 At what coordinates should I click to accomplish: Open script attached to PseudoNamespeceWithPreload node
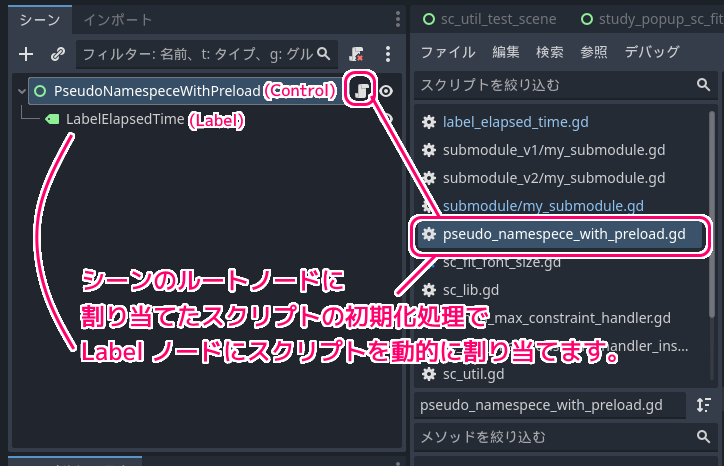coord(361,91)
